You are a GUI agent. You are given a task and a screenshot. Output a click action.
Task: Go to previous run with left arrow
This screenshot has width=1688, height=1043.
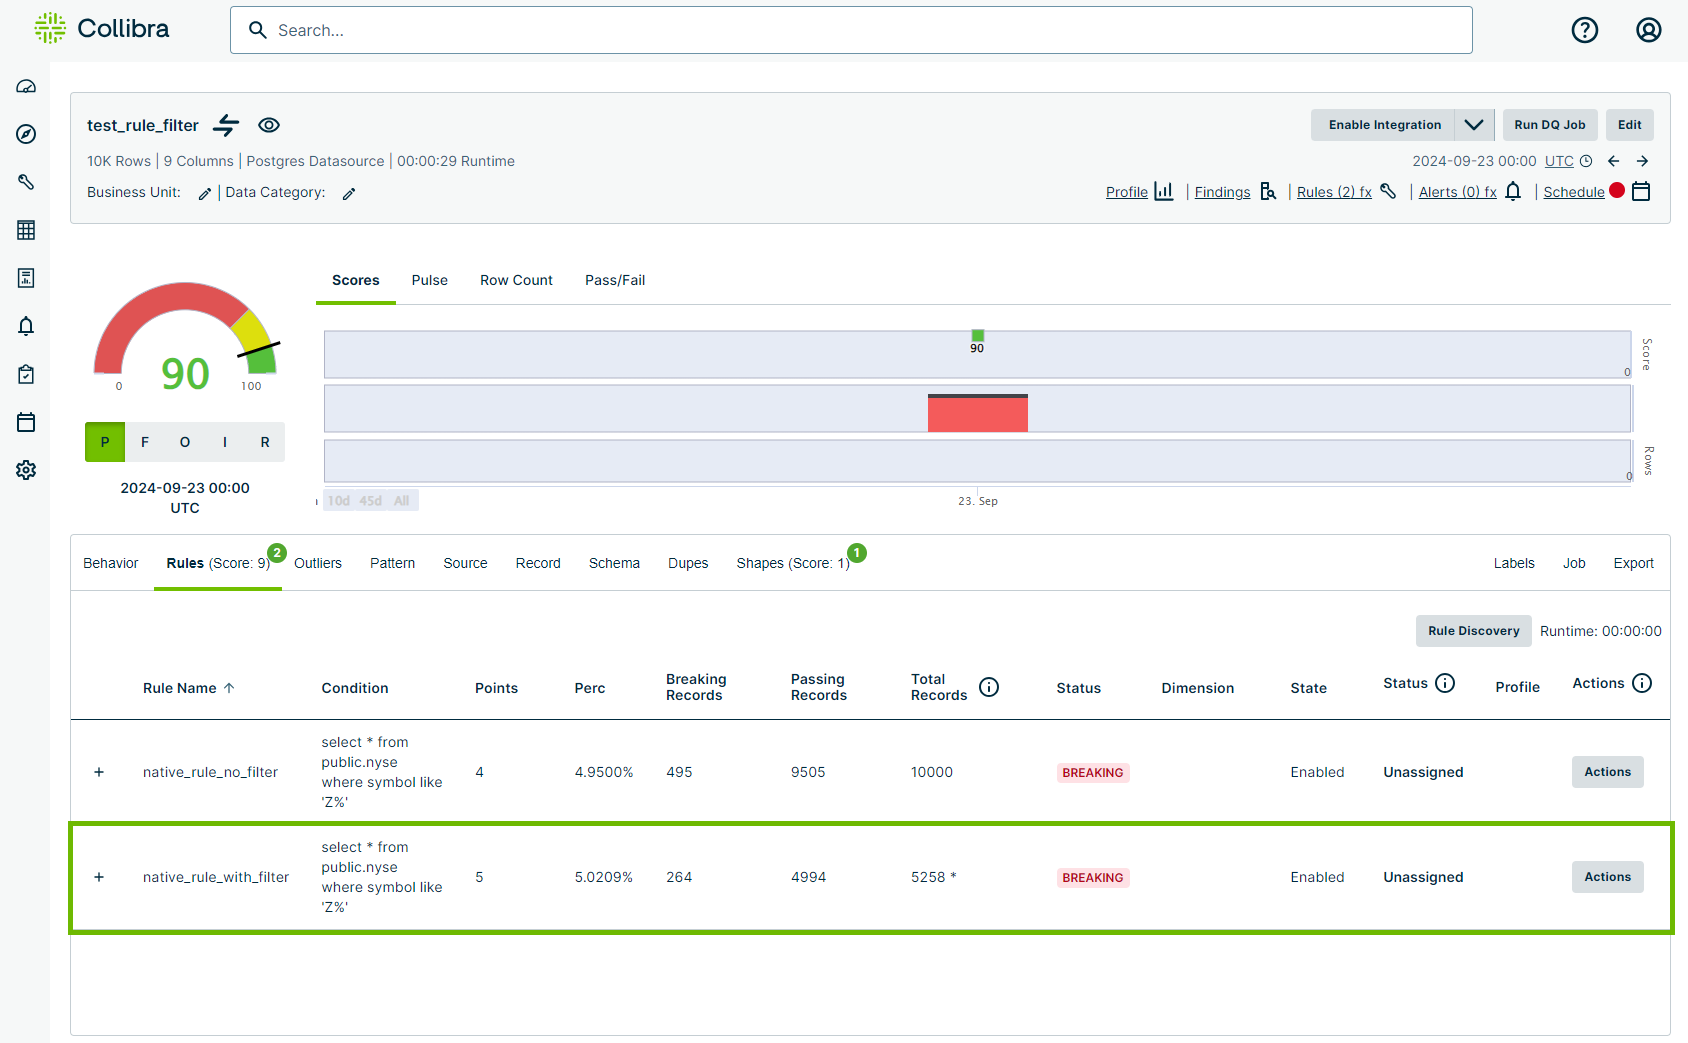click(x=1614, y=161)
